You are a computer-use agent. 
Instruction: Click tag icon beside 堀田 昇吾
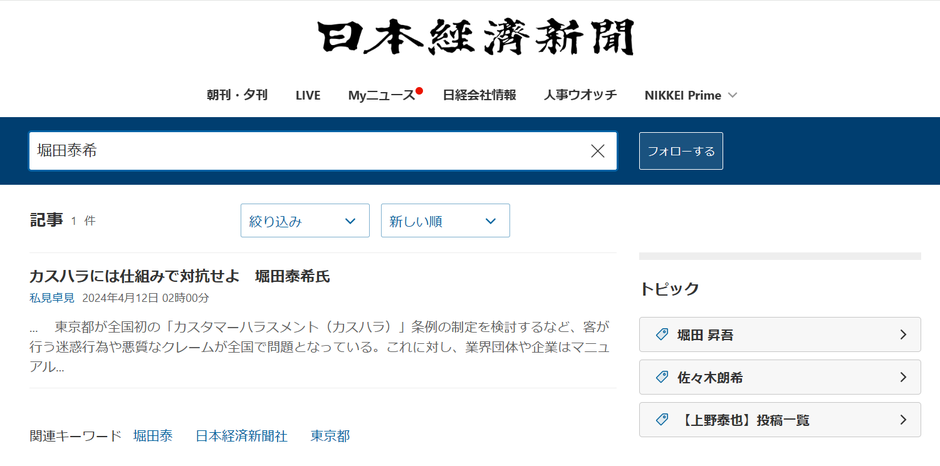click(662, 335)
